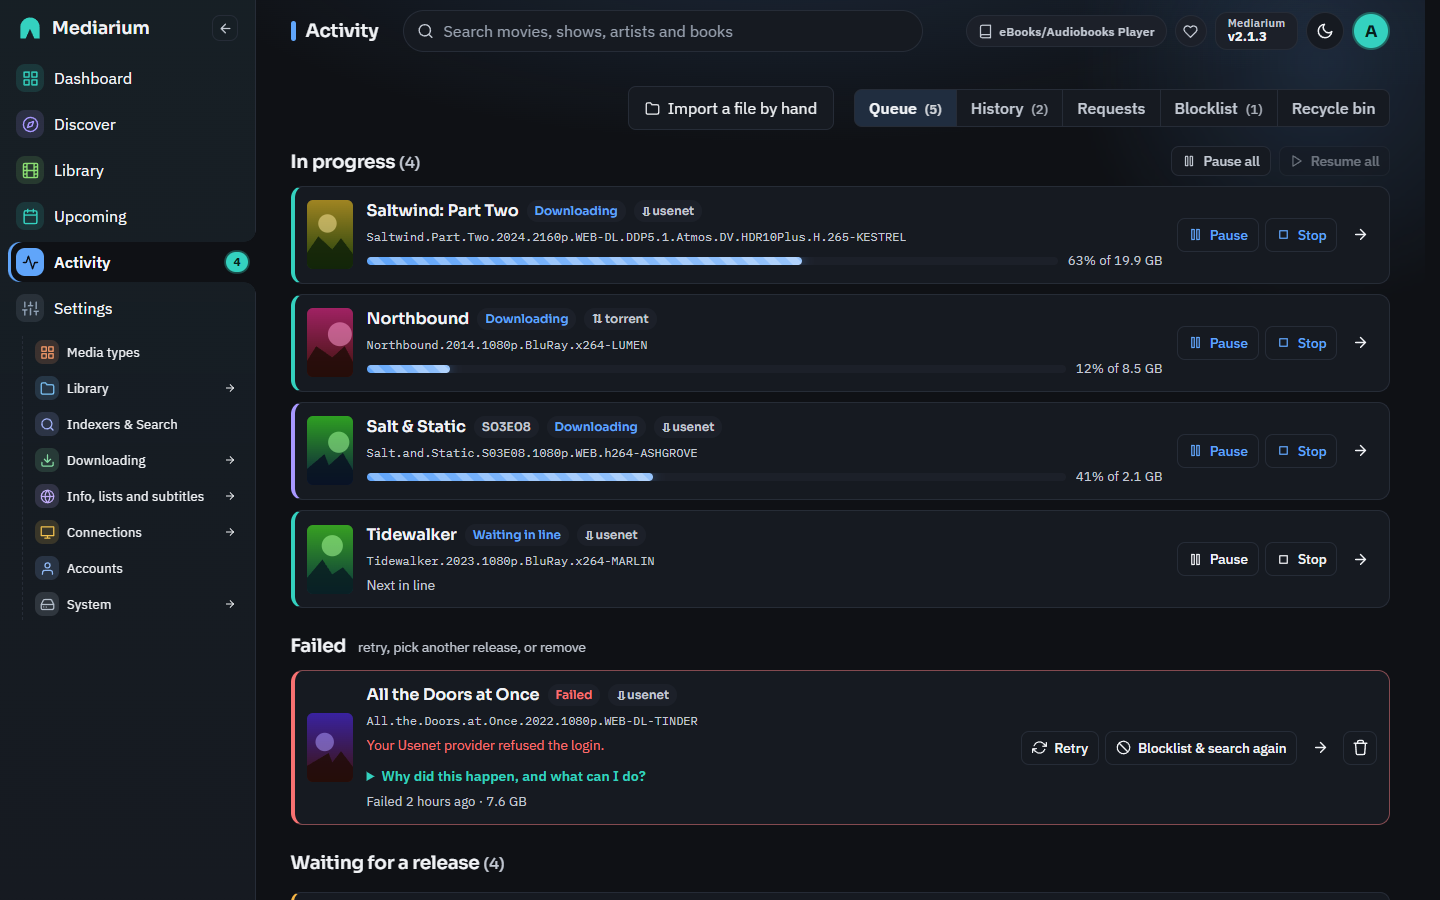Expand Info, lists and subtitles submenu

[230, 496]
